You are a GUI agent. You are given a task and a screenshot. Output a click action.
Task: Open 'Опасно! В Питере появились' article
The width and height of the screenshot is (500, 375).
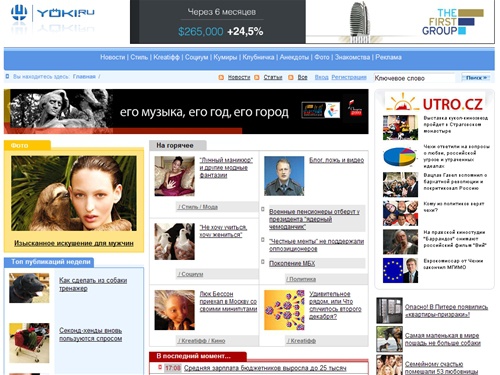click(x=446, y=311)
